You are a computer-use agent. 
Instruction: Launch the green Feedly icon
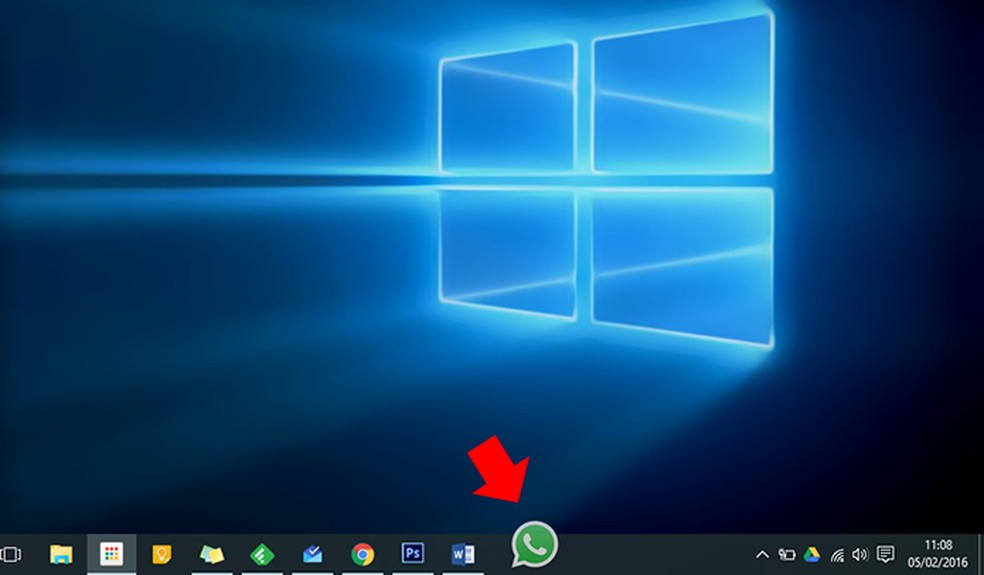[262, 555]
